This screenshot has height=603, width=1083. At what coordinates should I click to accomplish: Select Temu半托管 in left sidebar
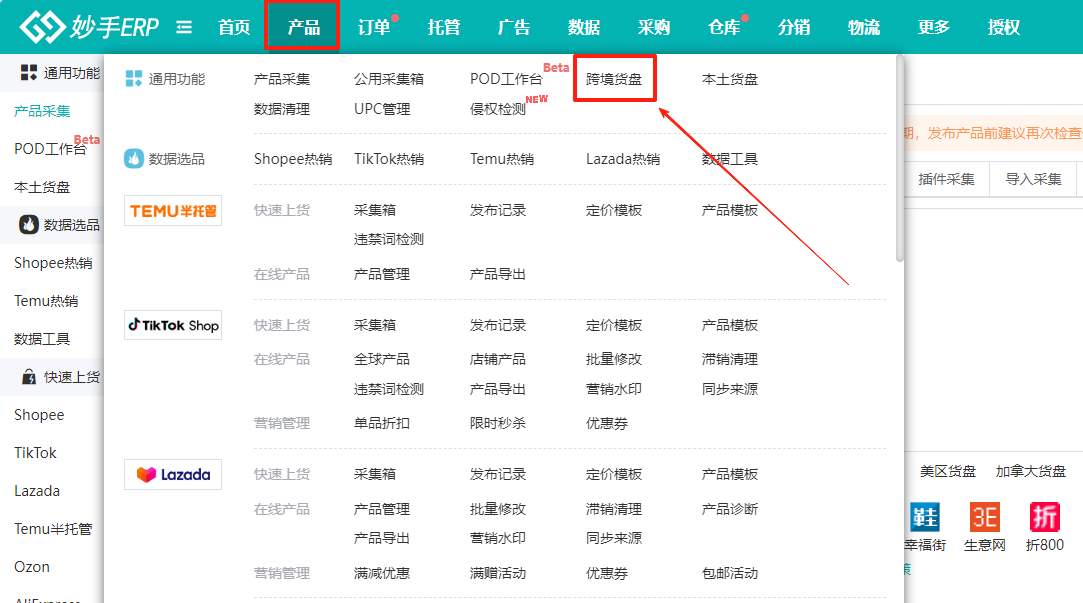tap(53, 528)
